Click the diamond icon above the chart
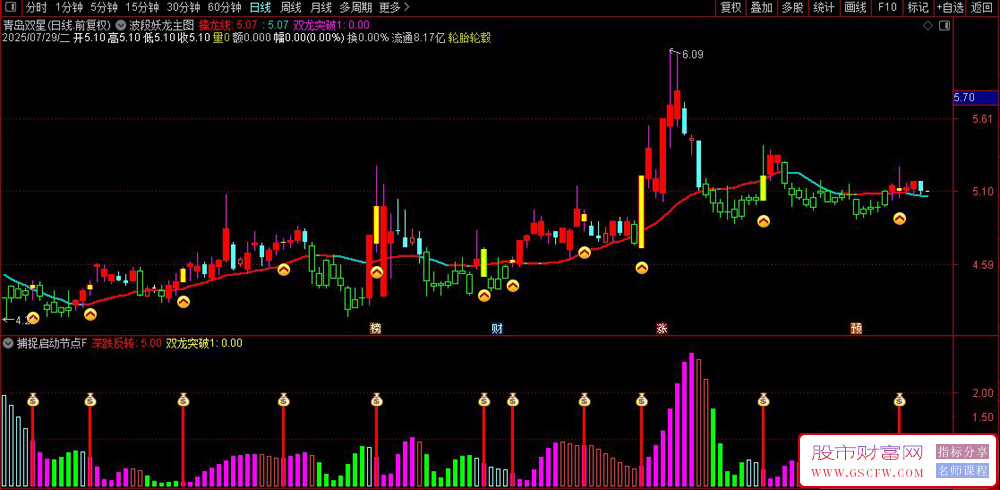The image size is (1000, 490). 927,26
